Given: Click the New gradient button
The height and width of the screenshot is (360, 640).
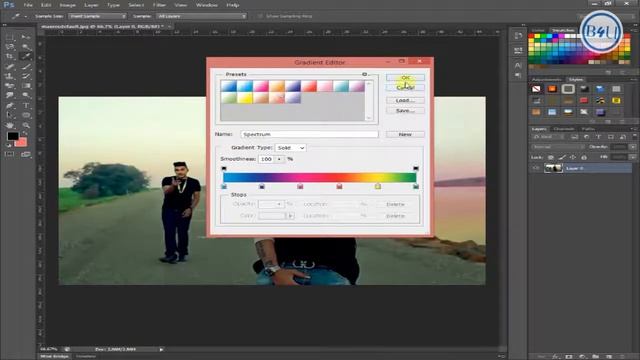Looking at the screenshot, I should click(405, 134).
